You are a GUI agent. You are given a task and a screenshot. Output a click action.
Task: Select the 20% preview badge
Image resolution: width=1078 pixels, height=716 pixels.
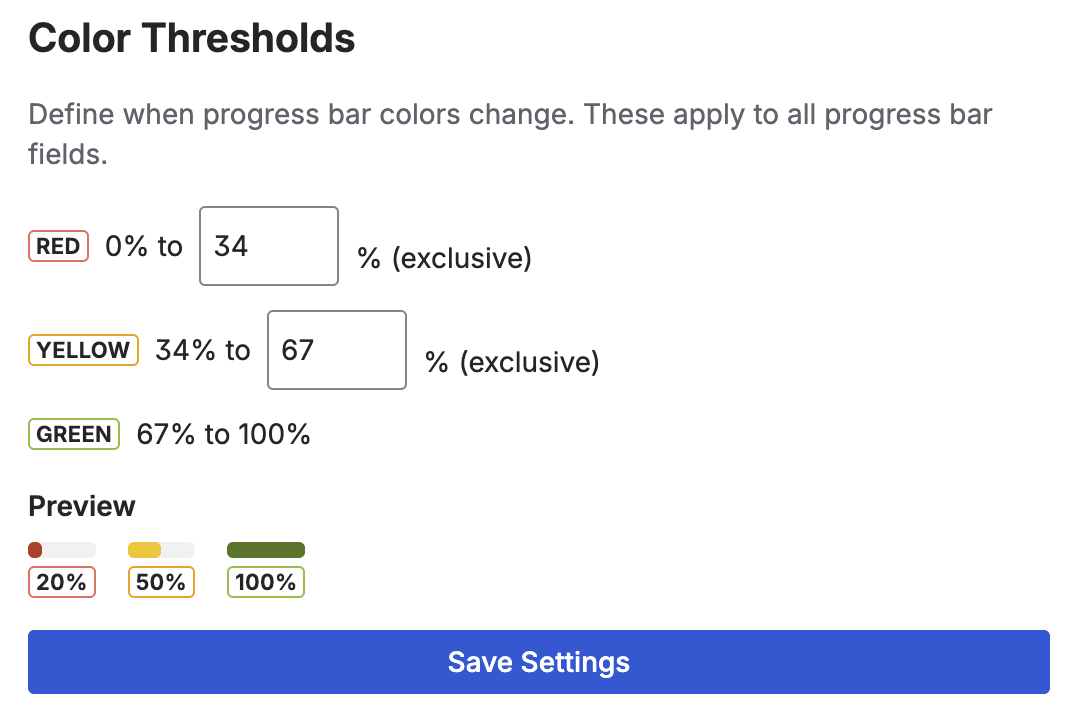tap(61, 582)
